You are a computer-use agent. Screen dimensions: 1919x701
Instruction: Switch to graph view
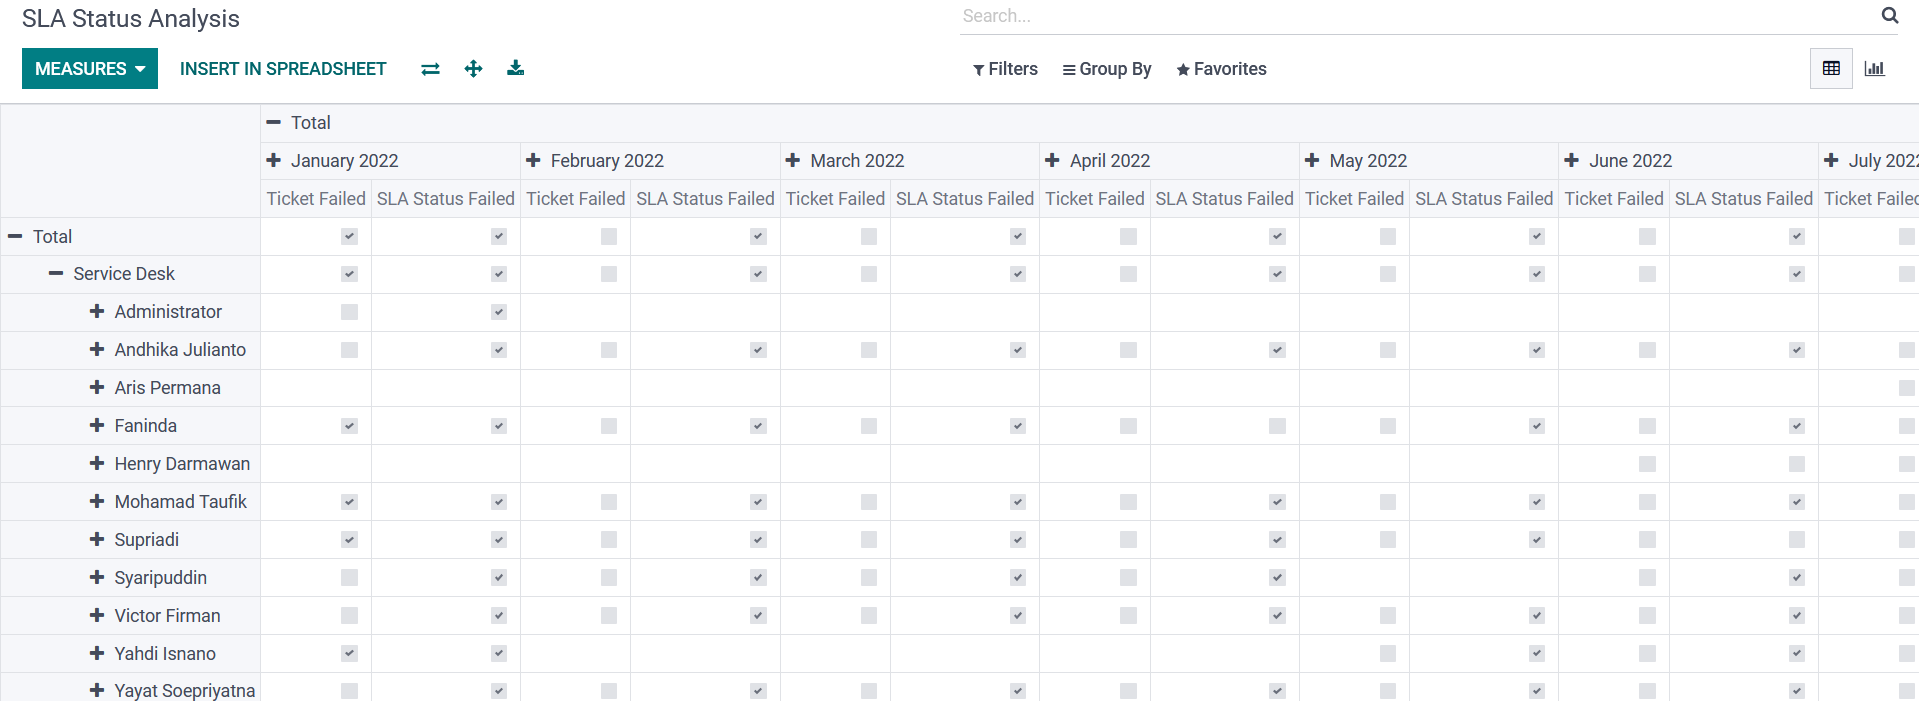(x=1874, y=69)
